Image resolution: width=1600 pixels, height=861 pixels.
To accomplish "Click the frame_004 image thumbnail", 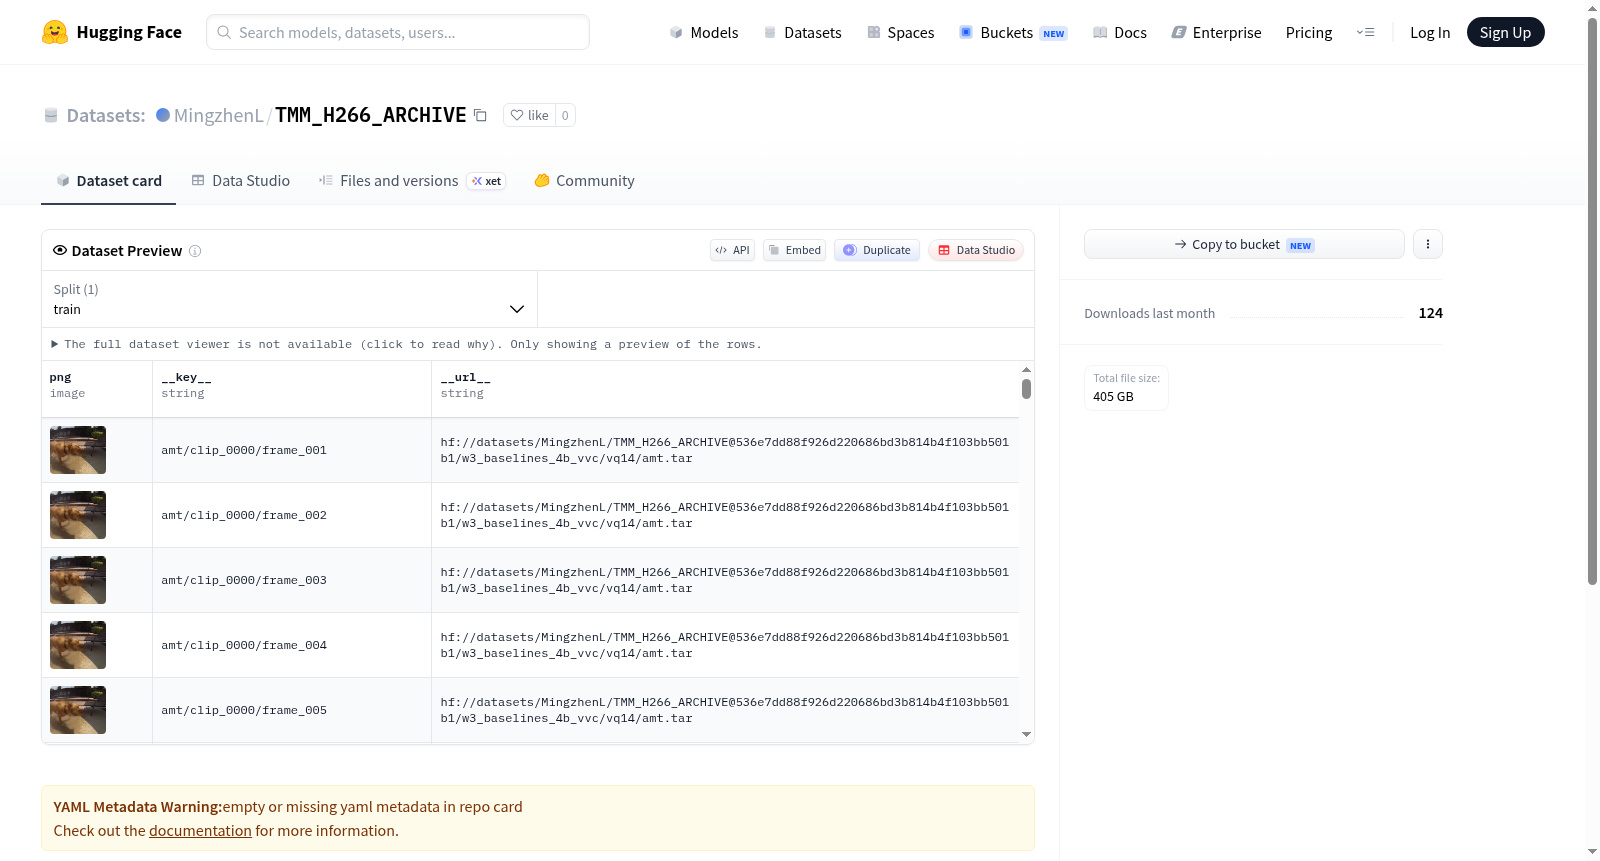I will 78,645.
